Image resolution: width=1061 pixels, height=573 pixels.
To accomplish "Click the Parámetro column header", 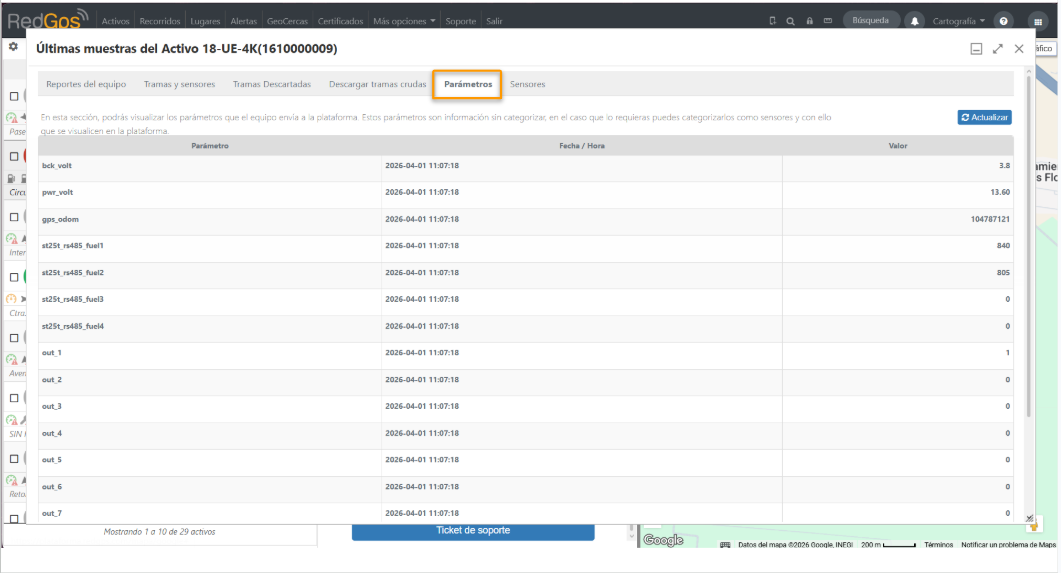I will click(x=210, y=145).
